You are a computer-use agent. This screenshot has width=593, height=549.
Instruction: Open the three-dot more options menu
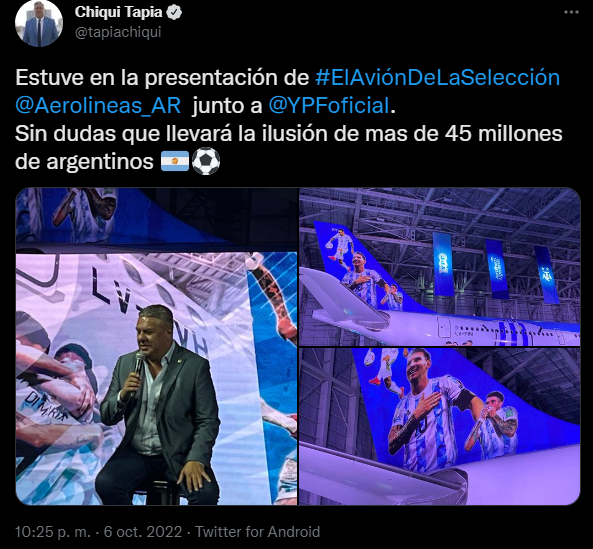[571, 12]
